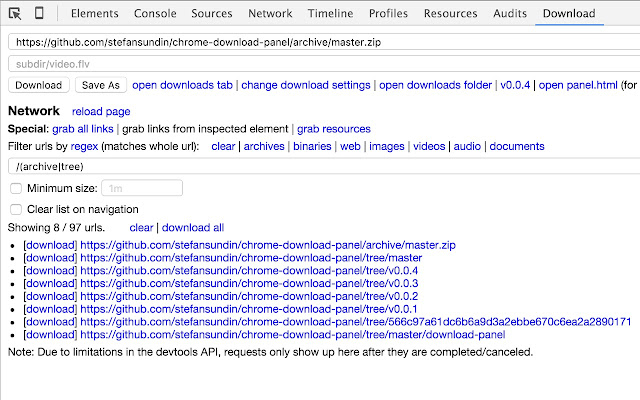Image resolution: width=640 pixels, height=400 pixels.
Task: Enable the Minimum size checkbox
Action: pos(16,188)
